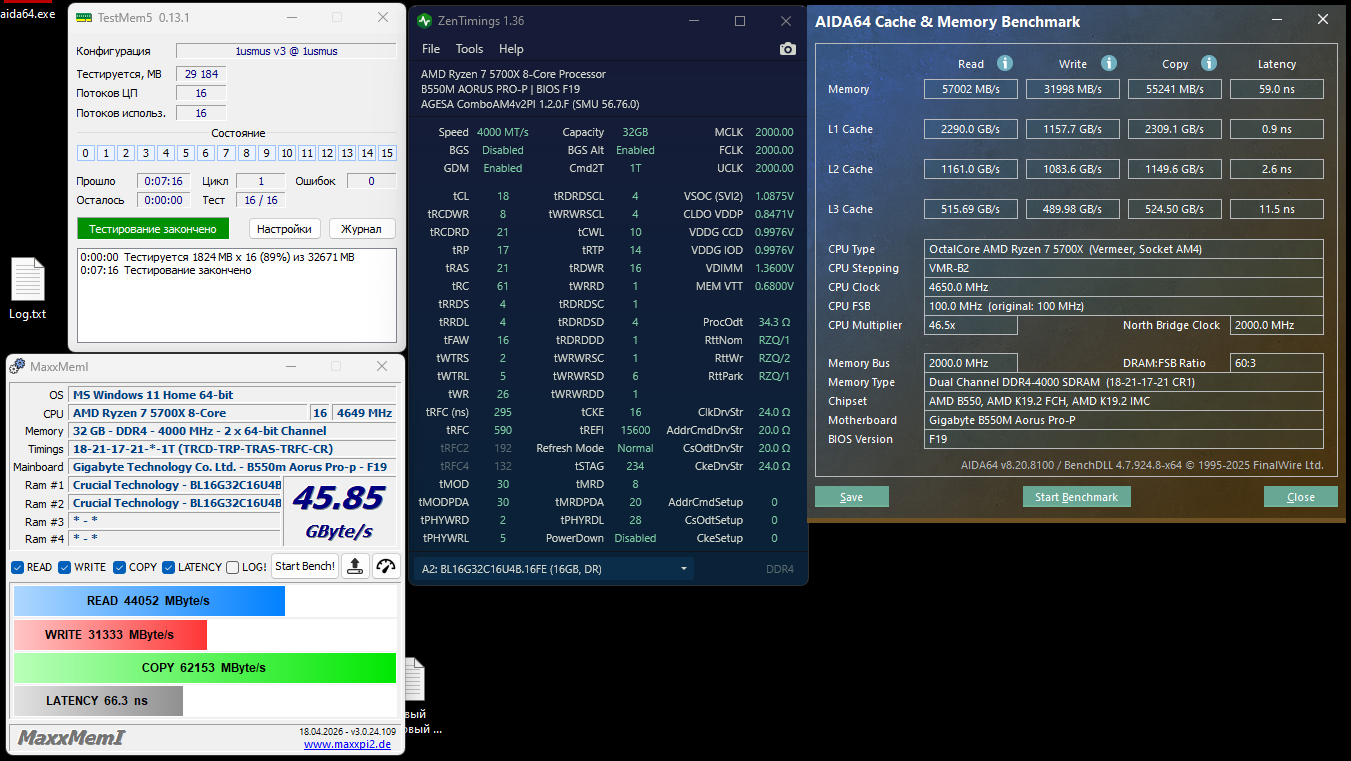Screen dimensions: 1351x761
Task: Uncheck the LATENCY checkbox in MaxxMemI
Action: pyautogui.click(x=169, y=567)
